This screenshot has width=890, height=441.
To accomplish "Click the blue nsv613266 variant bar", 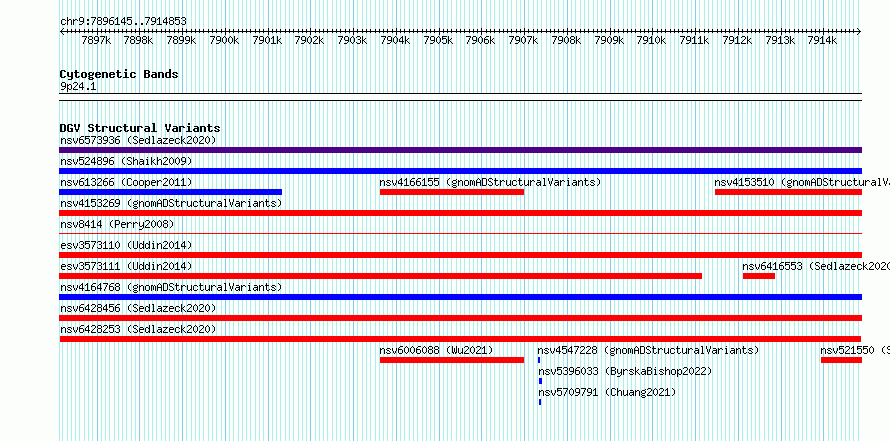I will tap(171, 192).
